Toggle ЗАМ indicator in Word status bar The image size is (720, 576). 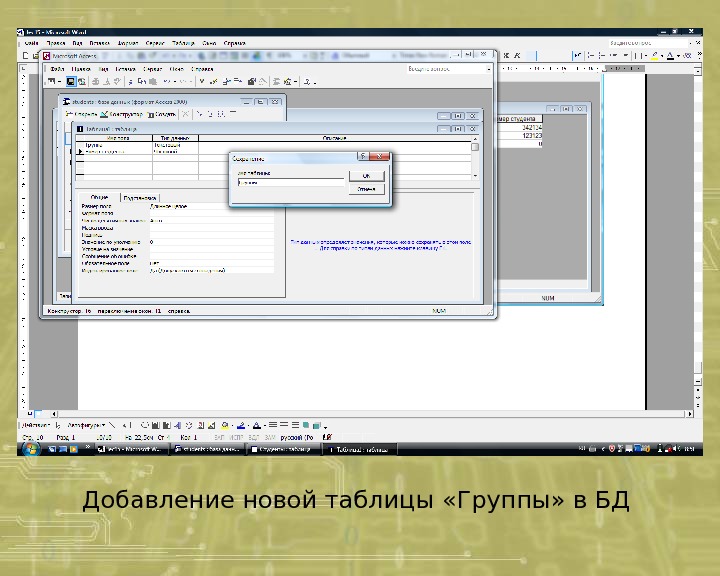pos(270,437)
